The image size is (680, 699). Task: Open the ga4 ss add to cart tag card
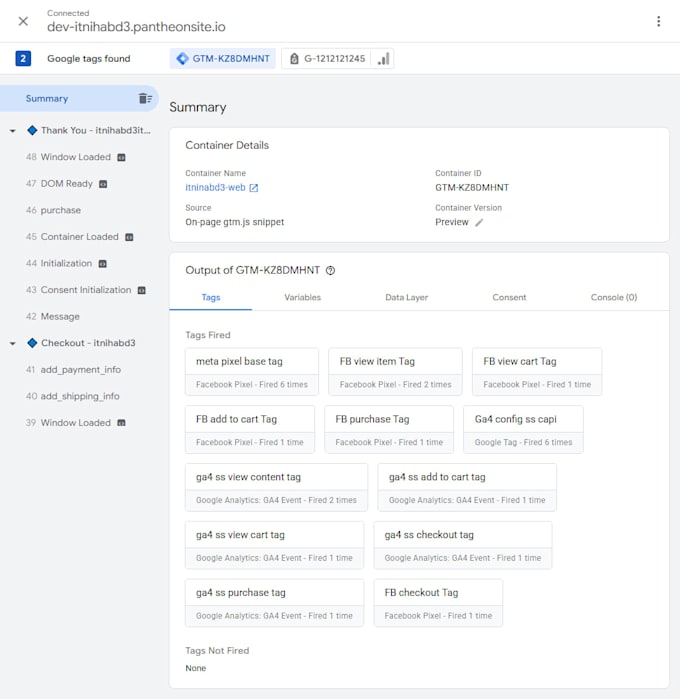point(467,487)
